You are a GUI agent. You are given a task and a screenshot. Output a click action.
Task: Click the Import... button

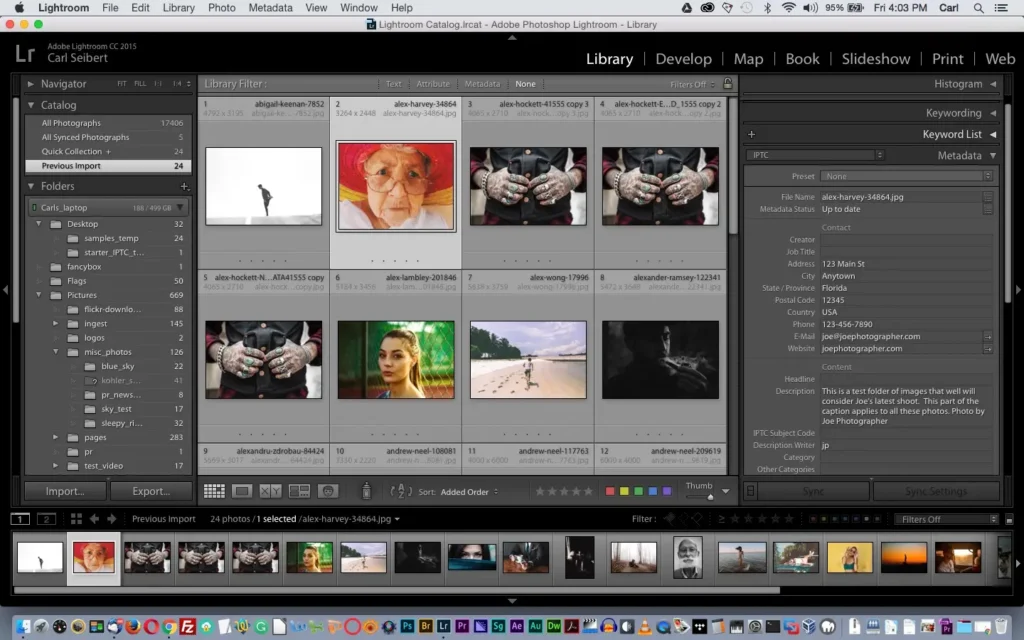(65, 491)
